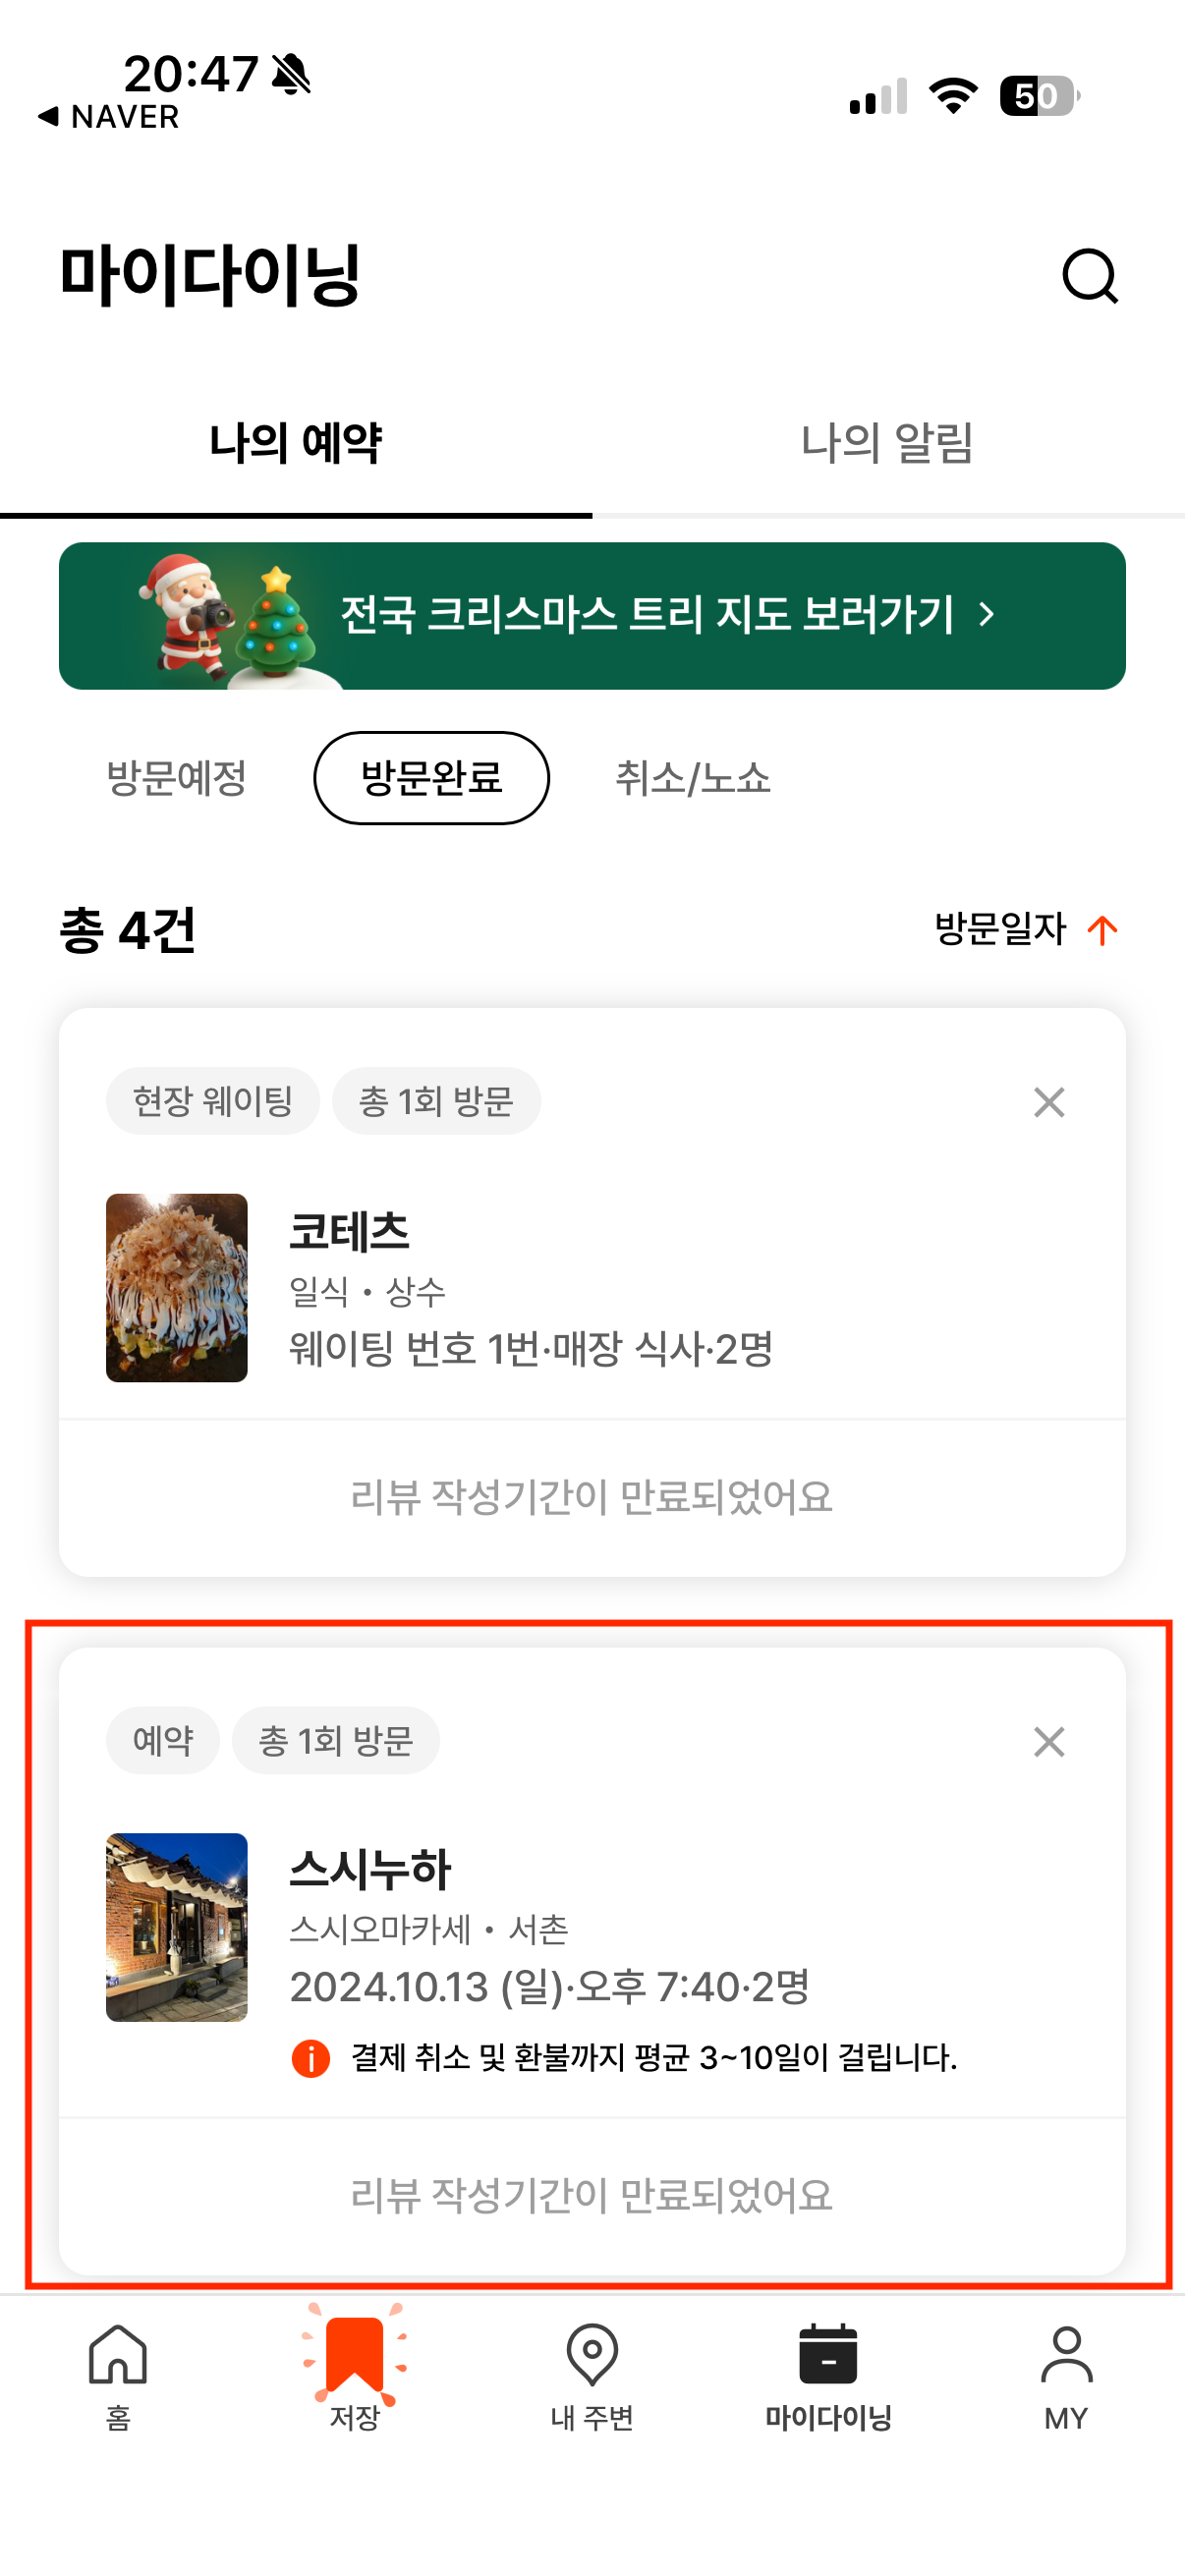Toggle the 방문일자 sort order arrow
Screen dimensions: 1185x2576
pos(1103,929)
